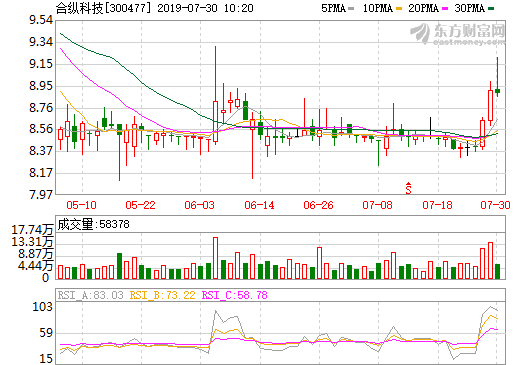This screenshot has width=520, height=365.
Task: Select the 05-10 date label
Action: pos(81,205)
